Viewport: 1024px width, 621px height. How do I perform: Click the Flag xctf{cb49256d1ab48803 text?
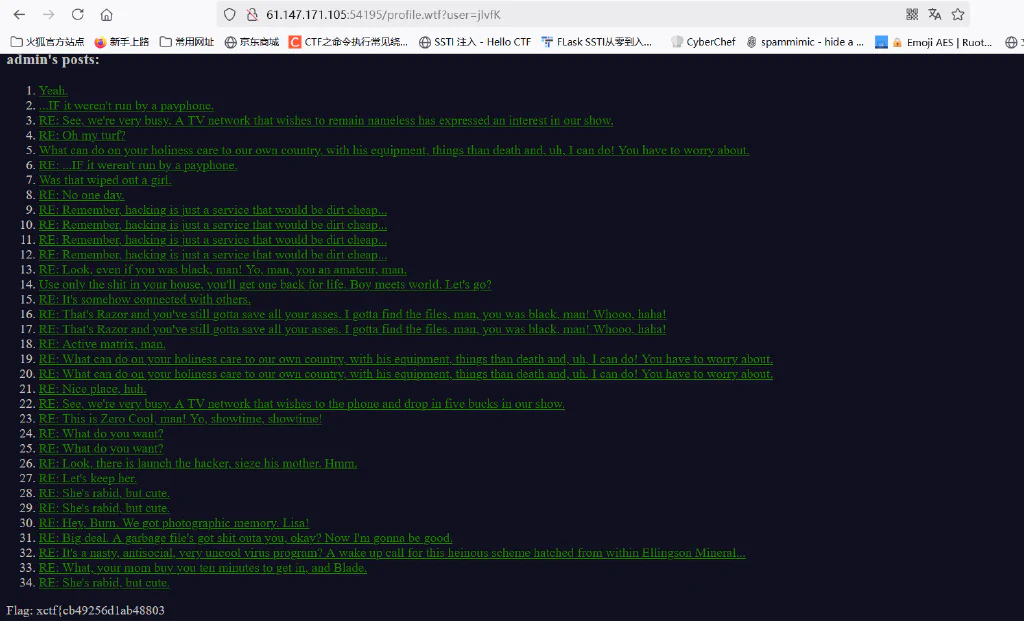pyautogui.click(x=86, y=611)
